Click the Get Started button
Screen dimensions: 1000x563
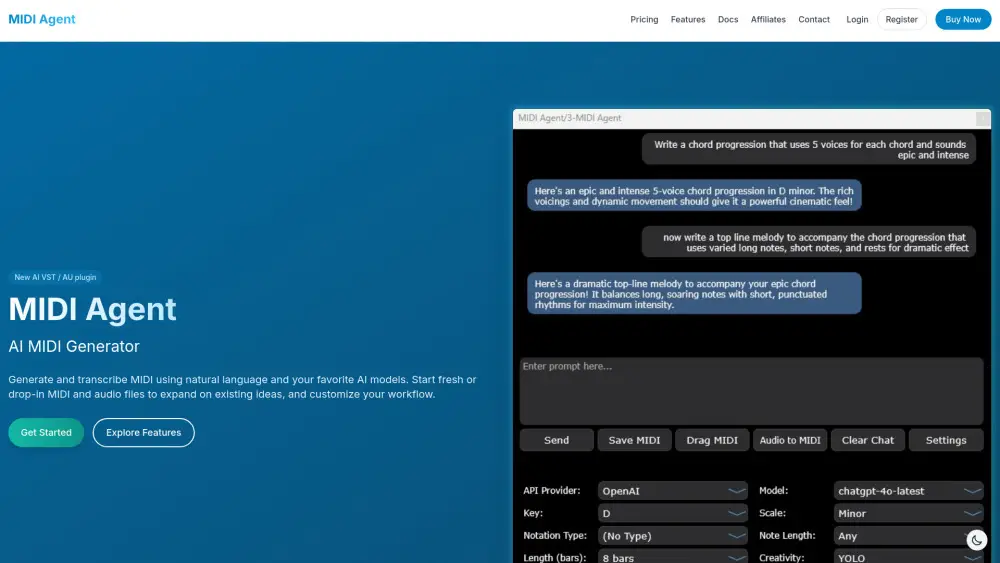[x=46, y=433]
